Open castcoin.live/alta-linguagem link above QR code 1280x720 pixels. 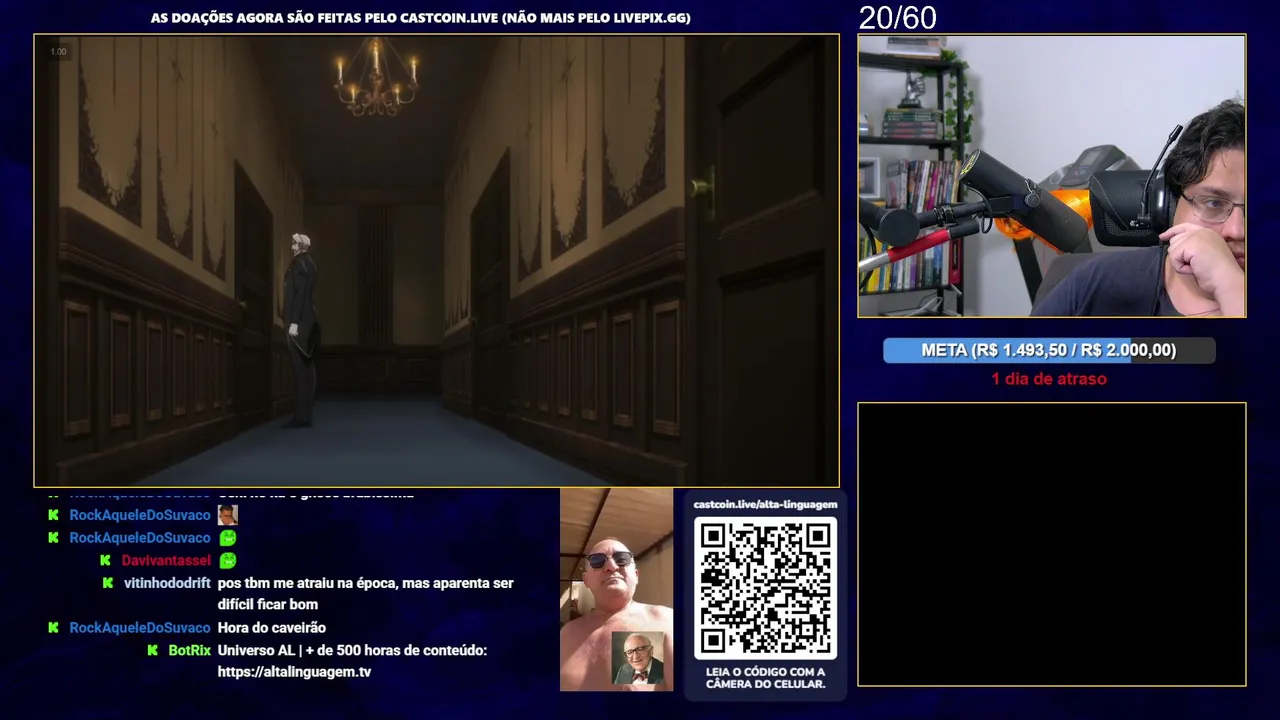click(x=765, y=504)
